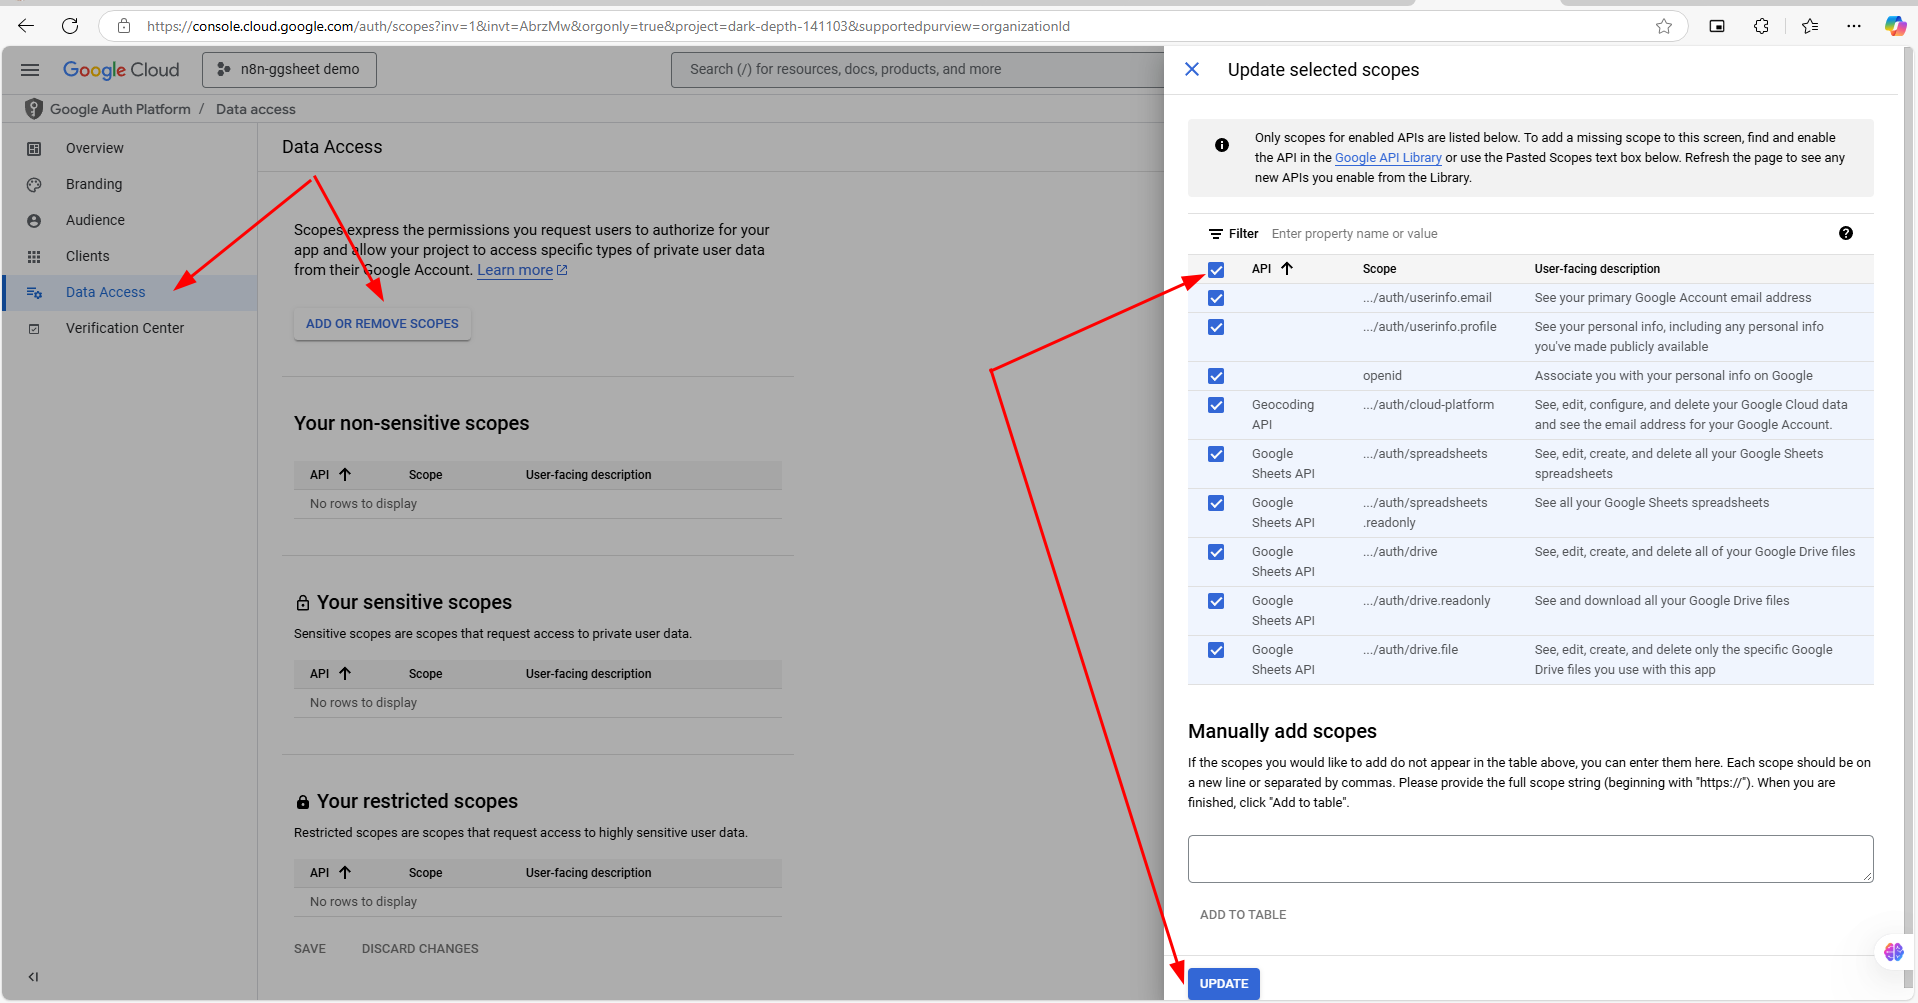Click the Filter icon in scopes panel

click(x=1216, y=234)
